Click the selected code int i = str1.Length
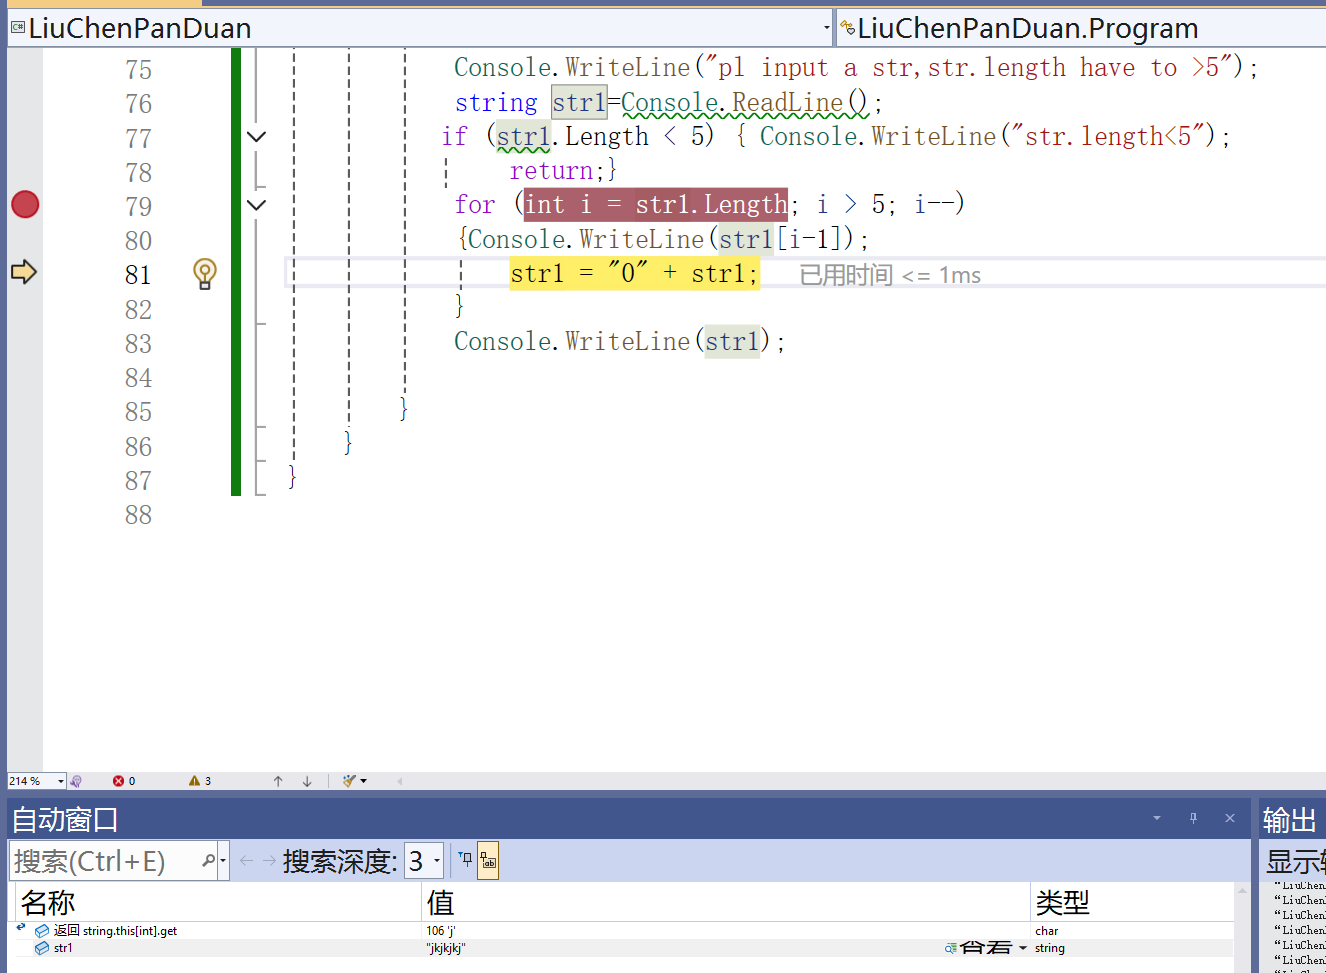The width and height of the screenshot is (1326, 973). coord(656,205)
